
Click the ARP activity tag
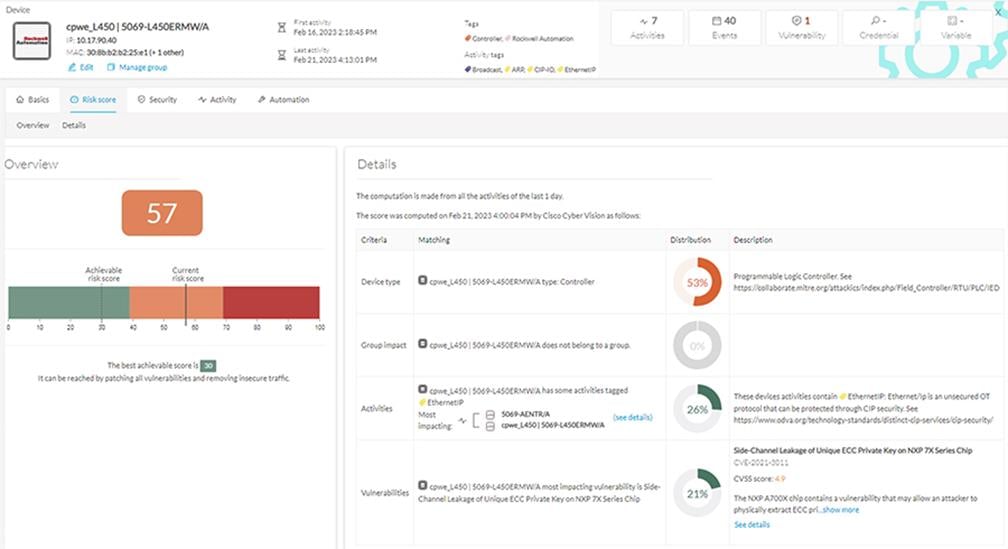click(x=515, y=69)
